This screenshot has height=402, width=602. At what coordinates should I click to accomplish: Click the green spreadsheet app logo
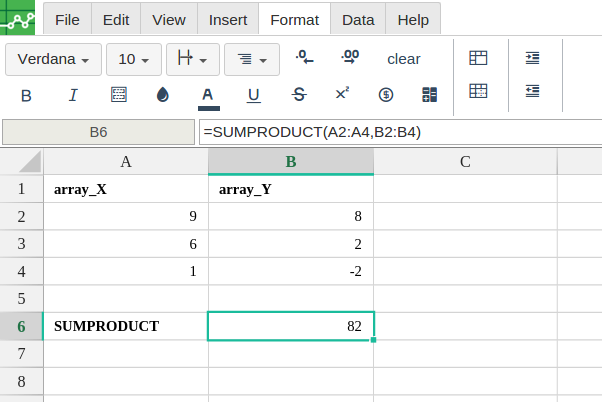[17, 17]
